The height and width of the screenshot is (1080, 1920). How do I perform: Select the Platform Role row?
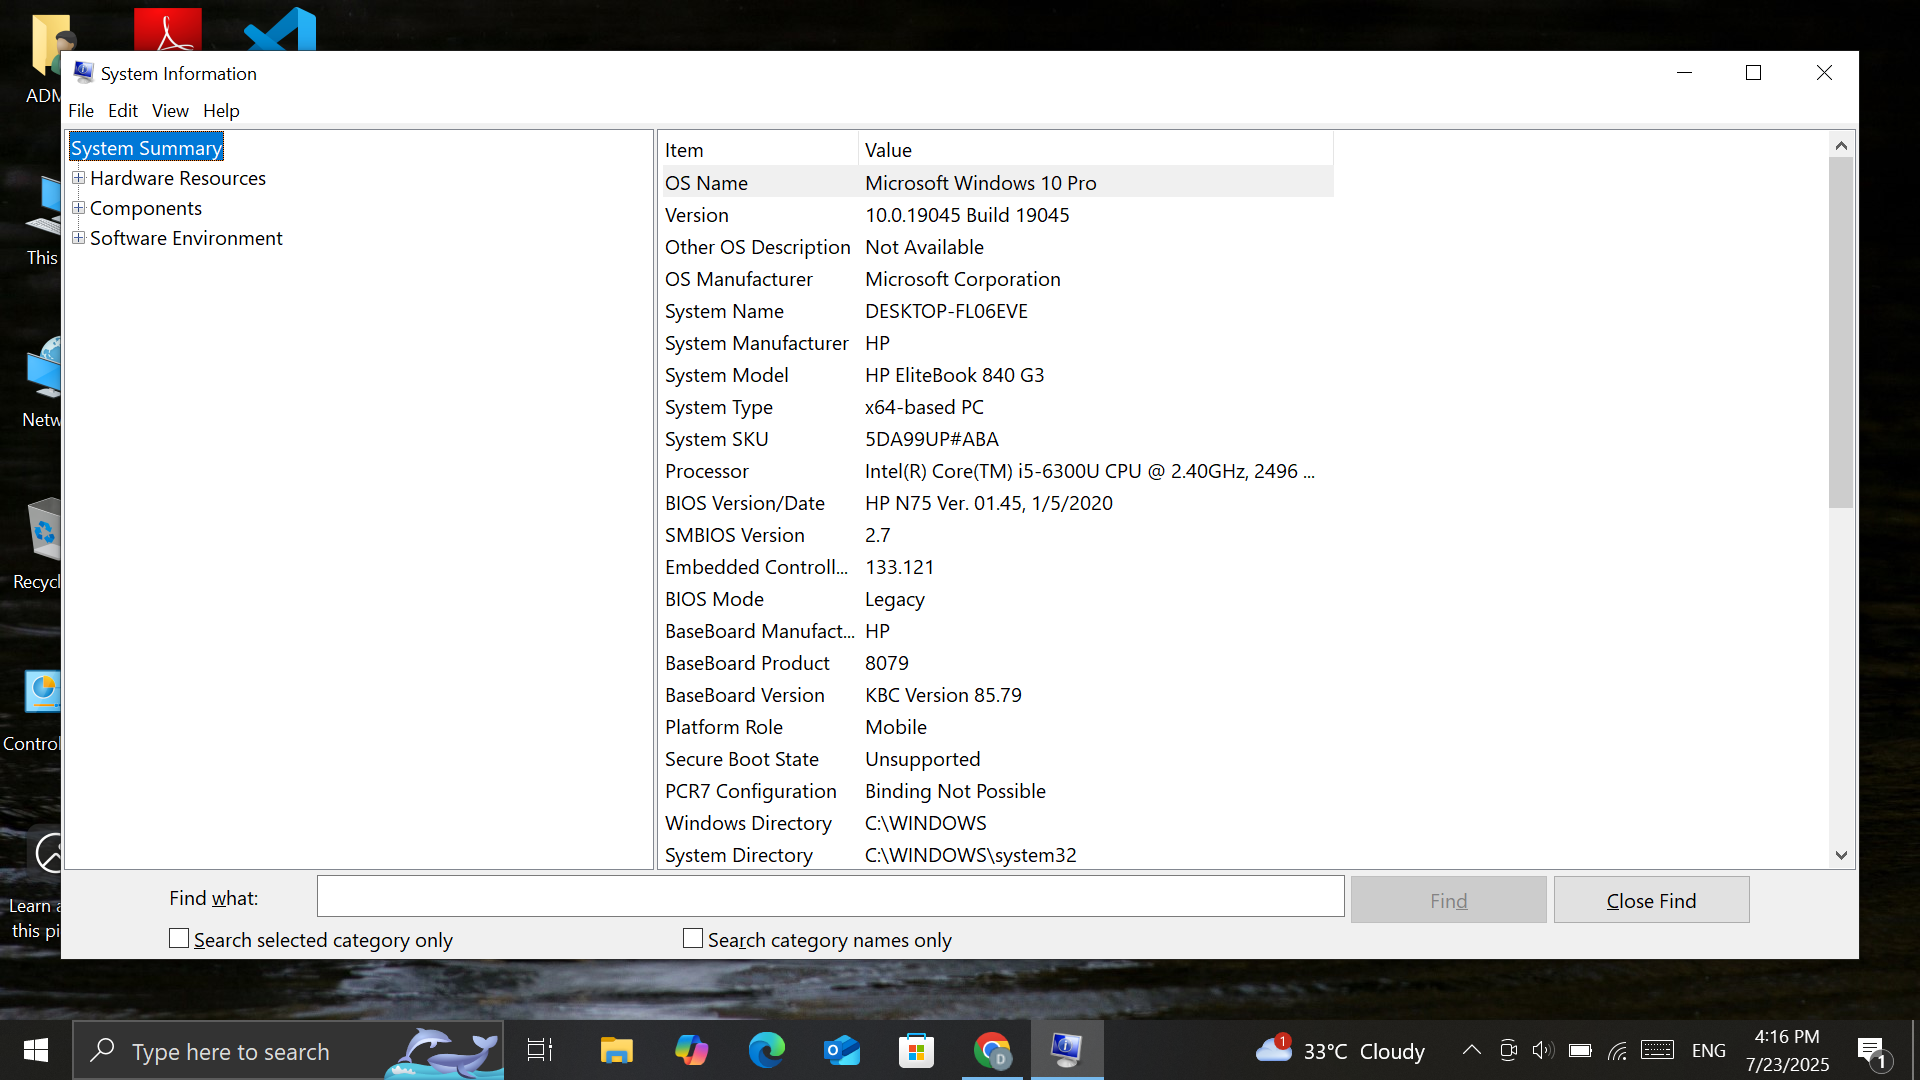(x=996, y=727)
